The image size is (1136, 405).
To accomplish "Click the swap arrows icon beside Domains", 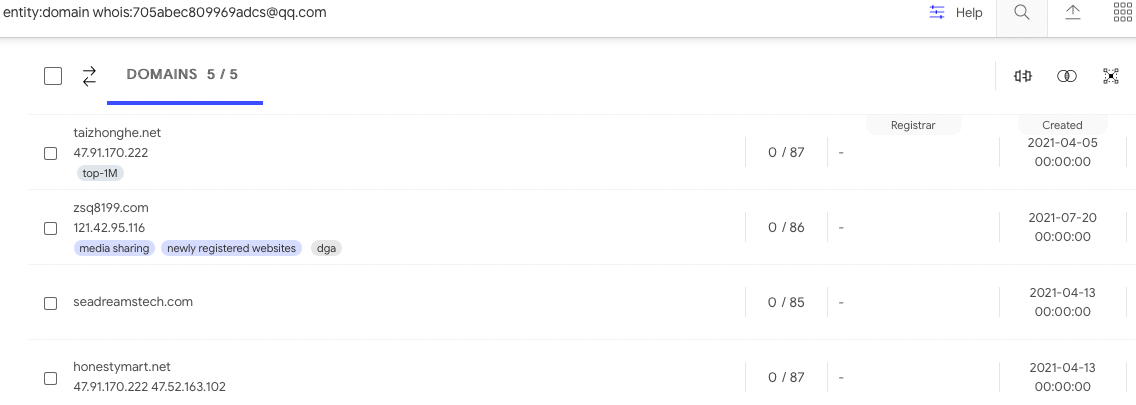I will [x=89, y=76].
